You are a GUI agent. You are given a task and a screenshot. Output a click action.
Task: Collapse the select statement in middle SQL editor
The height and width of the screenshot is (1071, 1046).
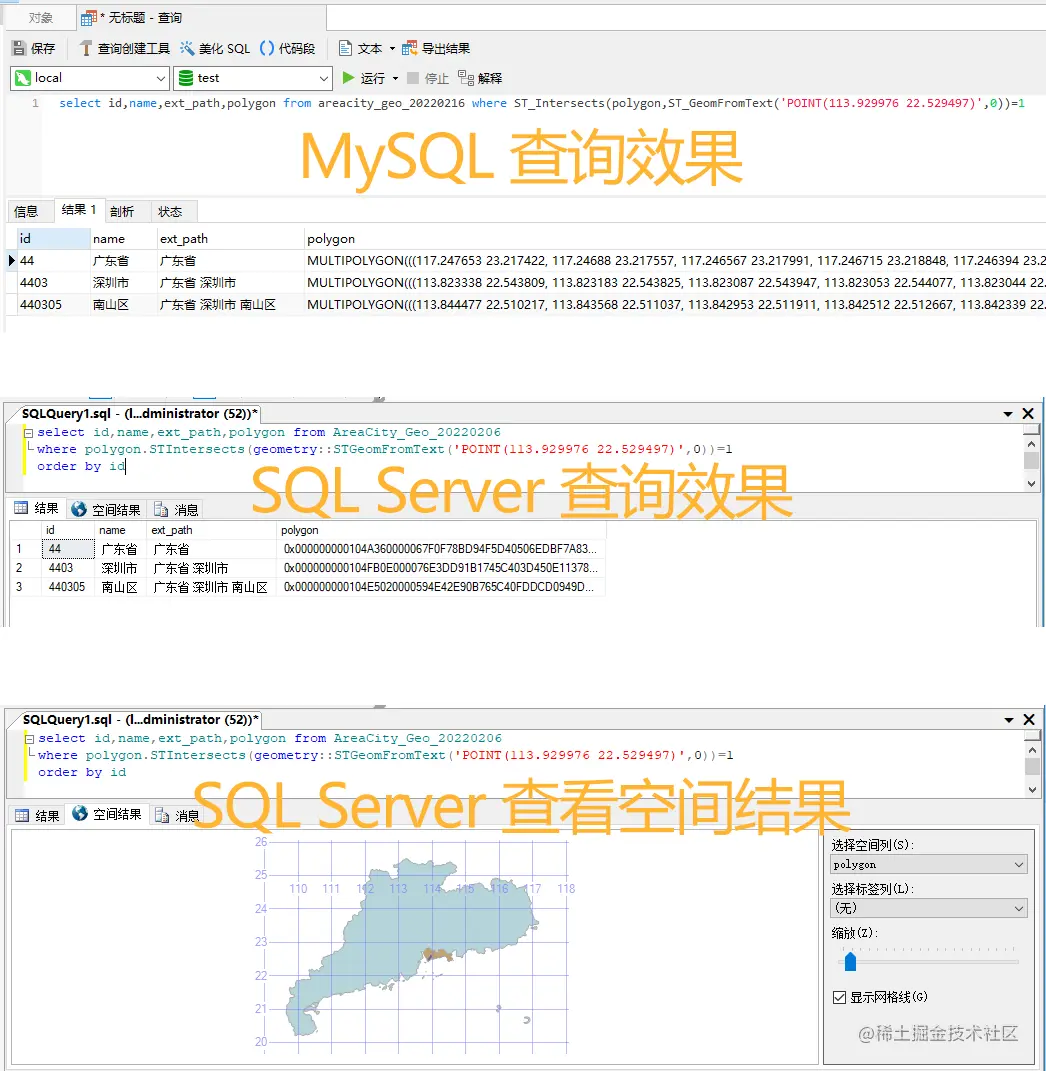click(28, 433)
